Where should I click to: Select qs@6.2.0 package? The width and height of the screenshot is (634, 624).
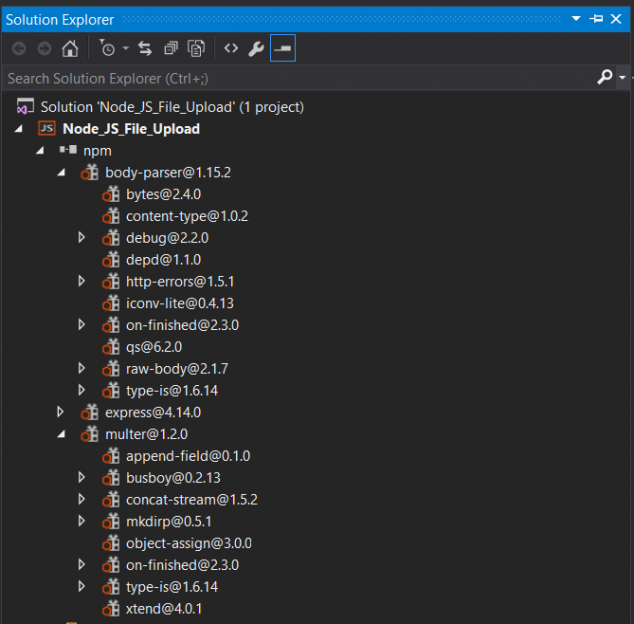(x=154, y=347)
